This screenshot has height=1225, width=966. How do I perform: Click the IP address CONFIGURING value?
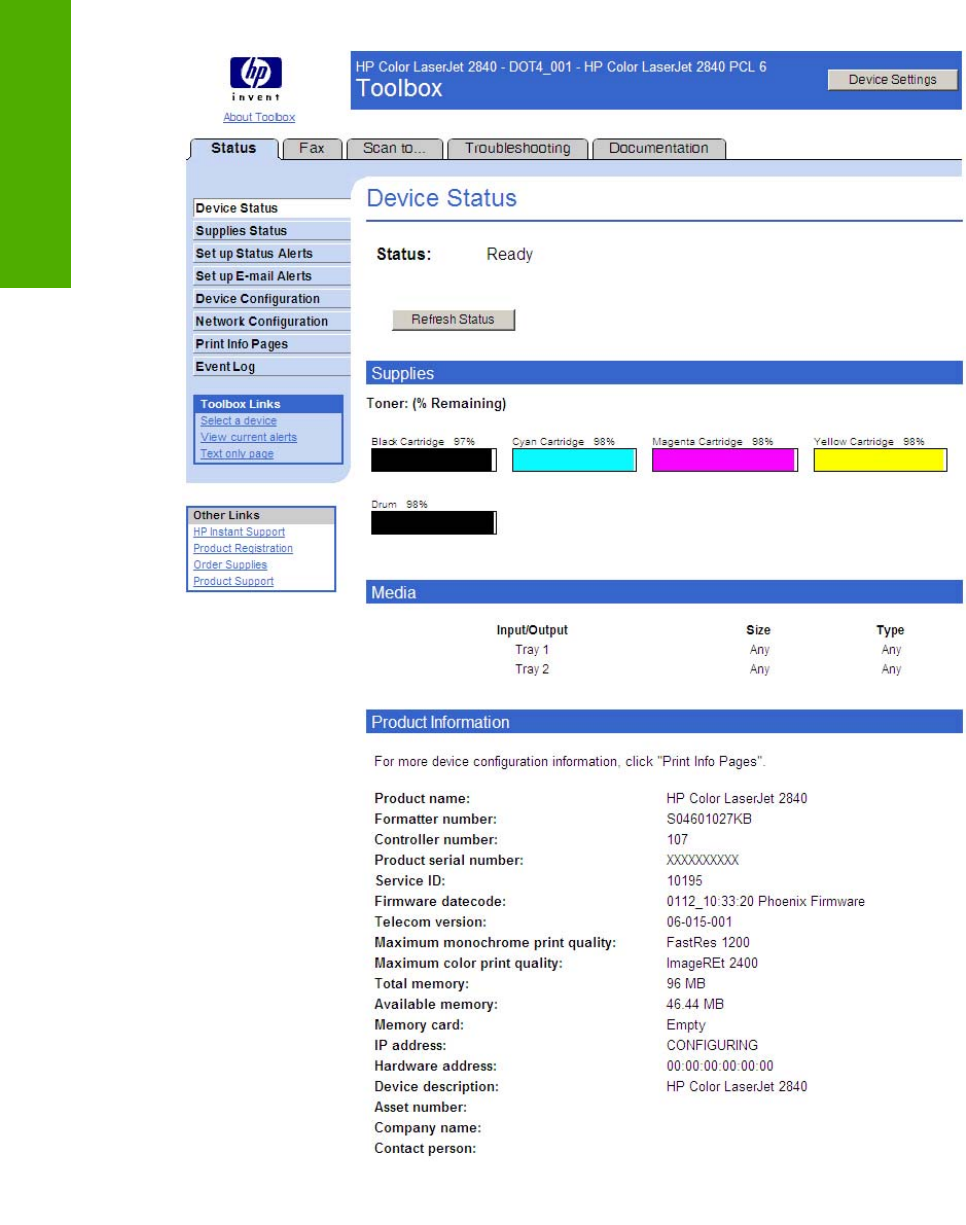[712, 1046]
